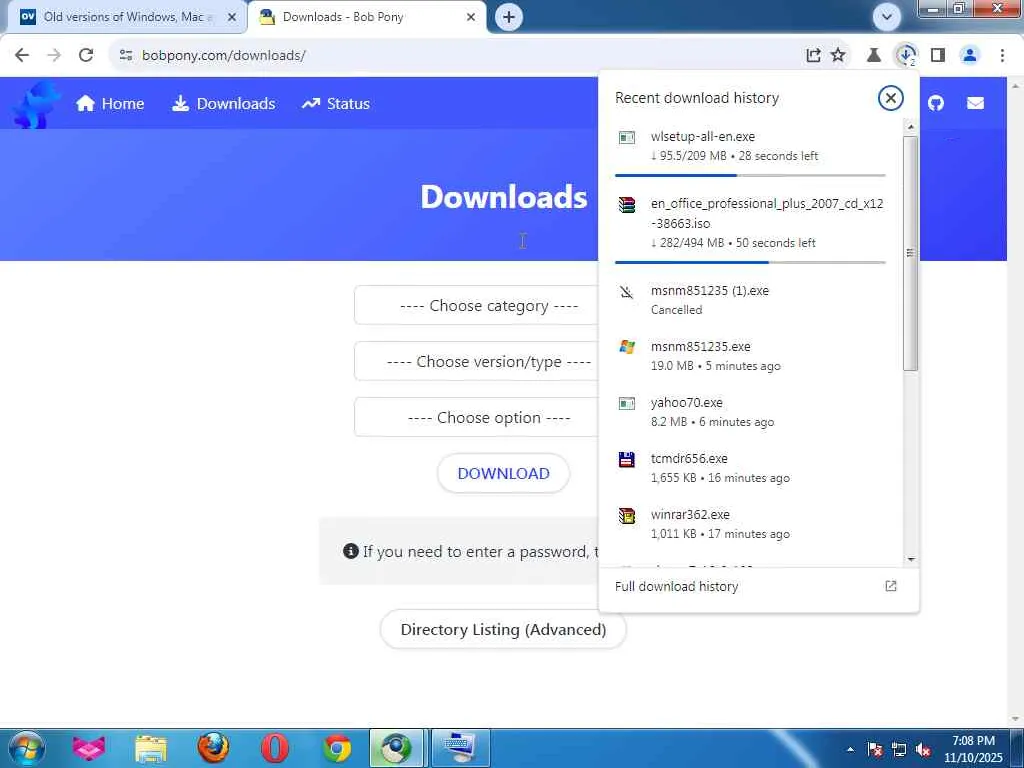Viewport: 1024px width, 768px height.
Task: Click the Bob Pony site logo
Action: click(36, 104)
